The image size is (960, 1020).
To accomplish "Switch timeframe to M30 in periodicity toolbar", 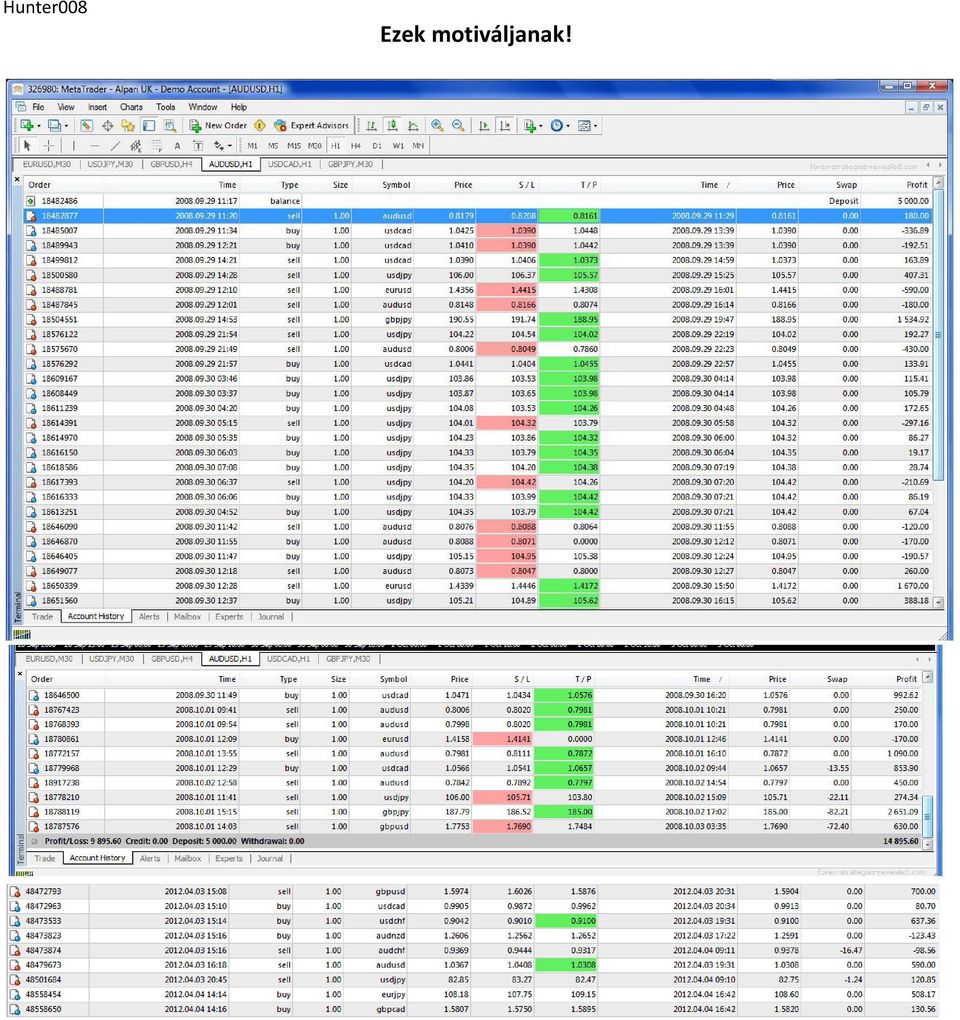I will pyautogui.click(x=315, y=146).
